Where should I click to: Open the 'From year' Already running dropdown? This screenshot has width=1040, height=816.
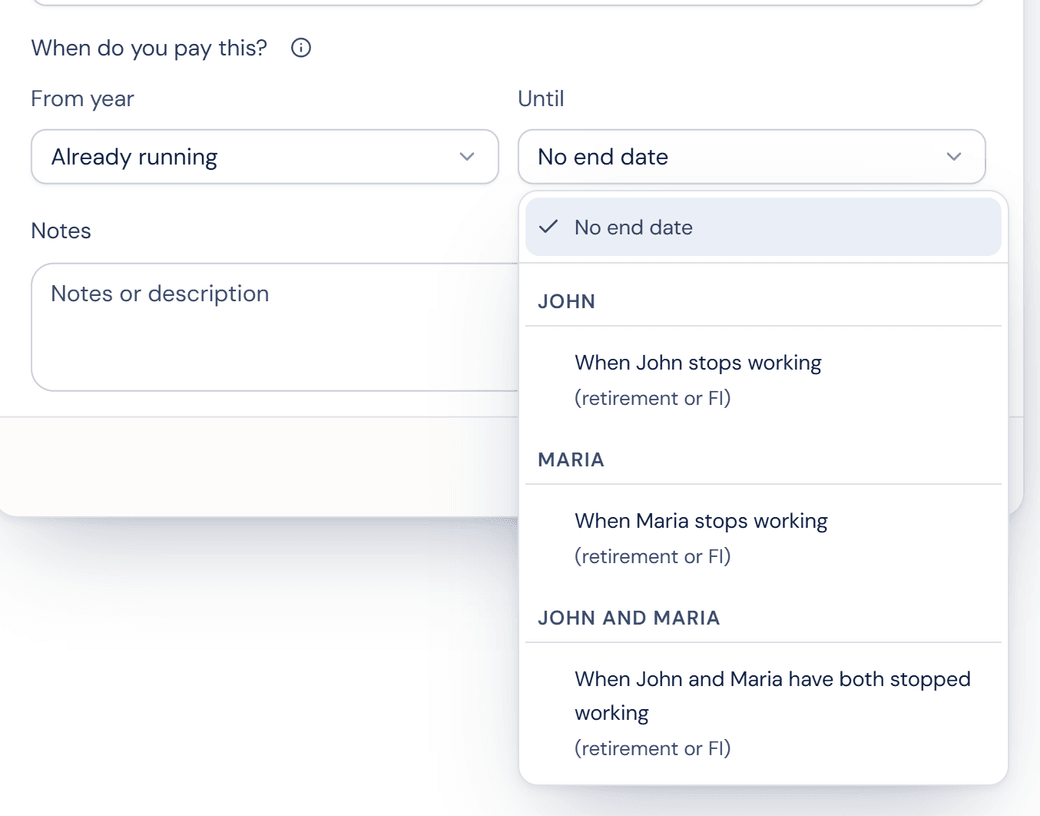(x=265, y=157)
